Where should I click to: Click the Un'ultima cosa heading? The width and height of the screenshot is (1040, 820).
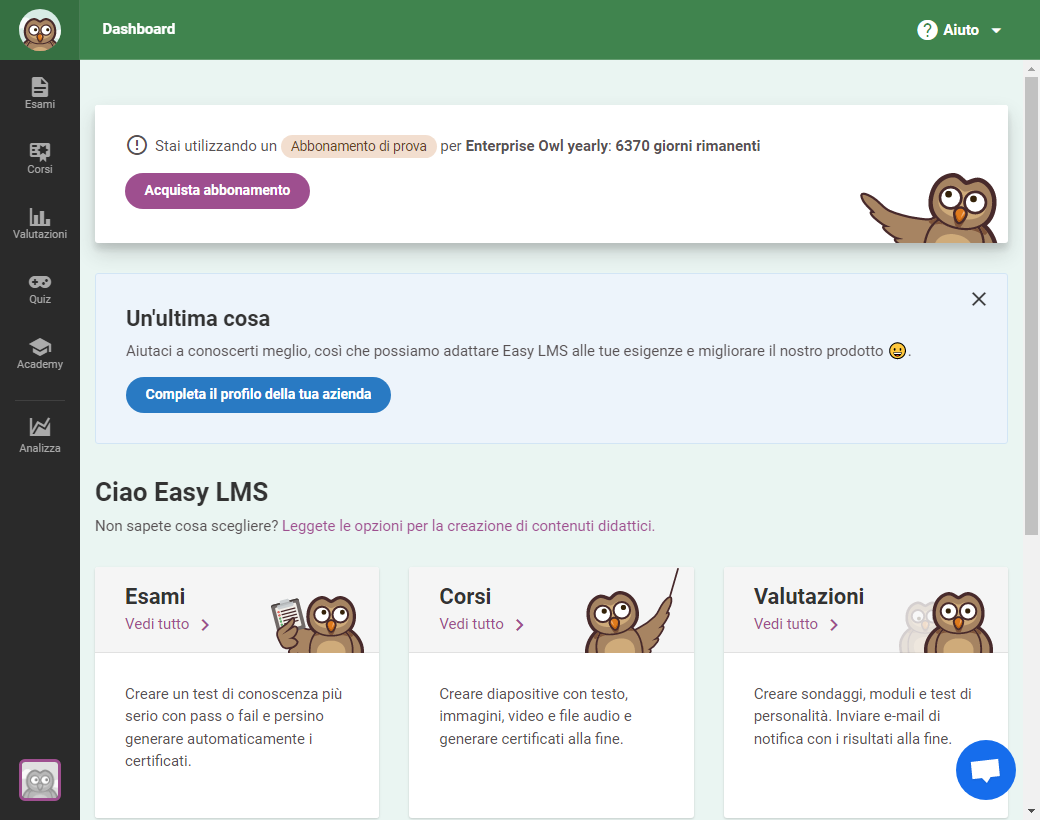click(198, 318)
